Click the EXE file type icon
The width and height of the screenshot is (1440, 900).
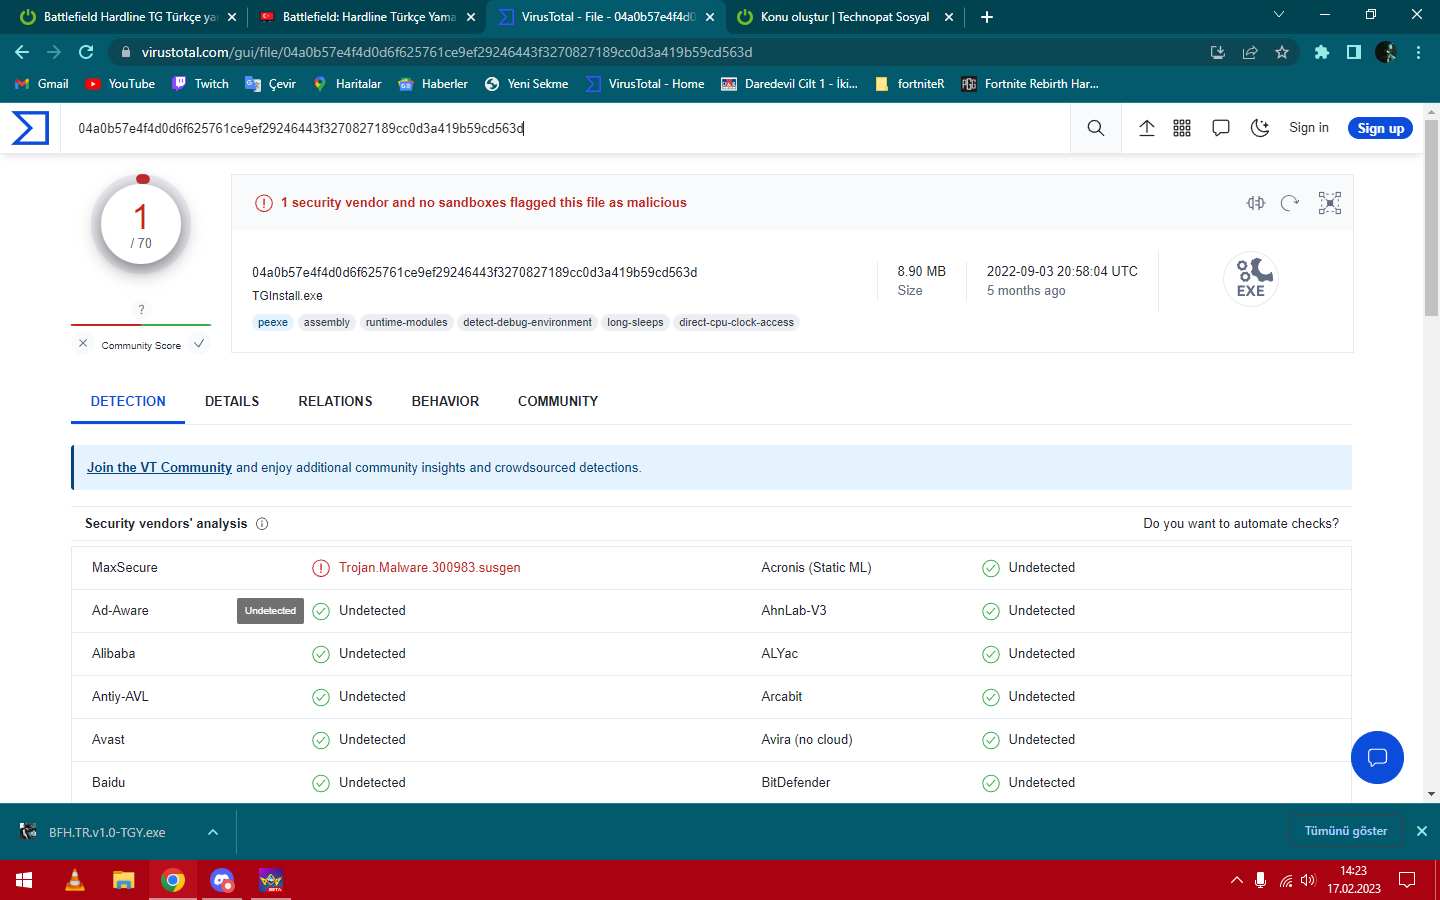tap(1251, 278)
